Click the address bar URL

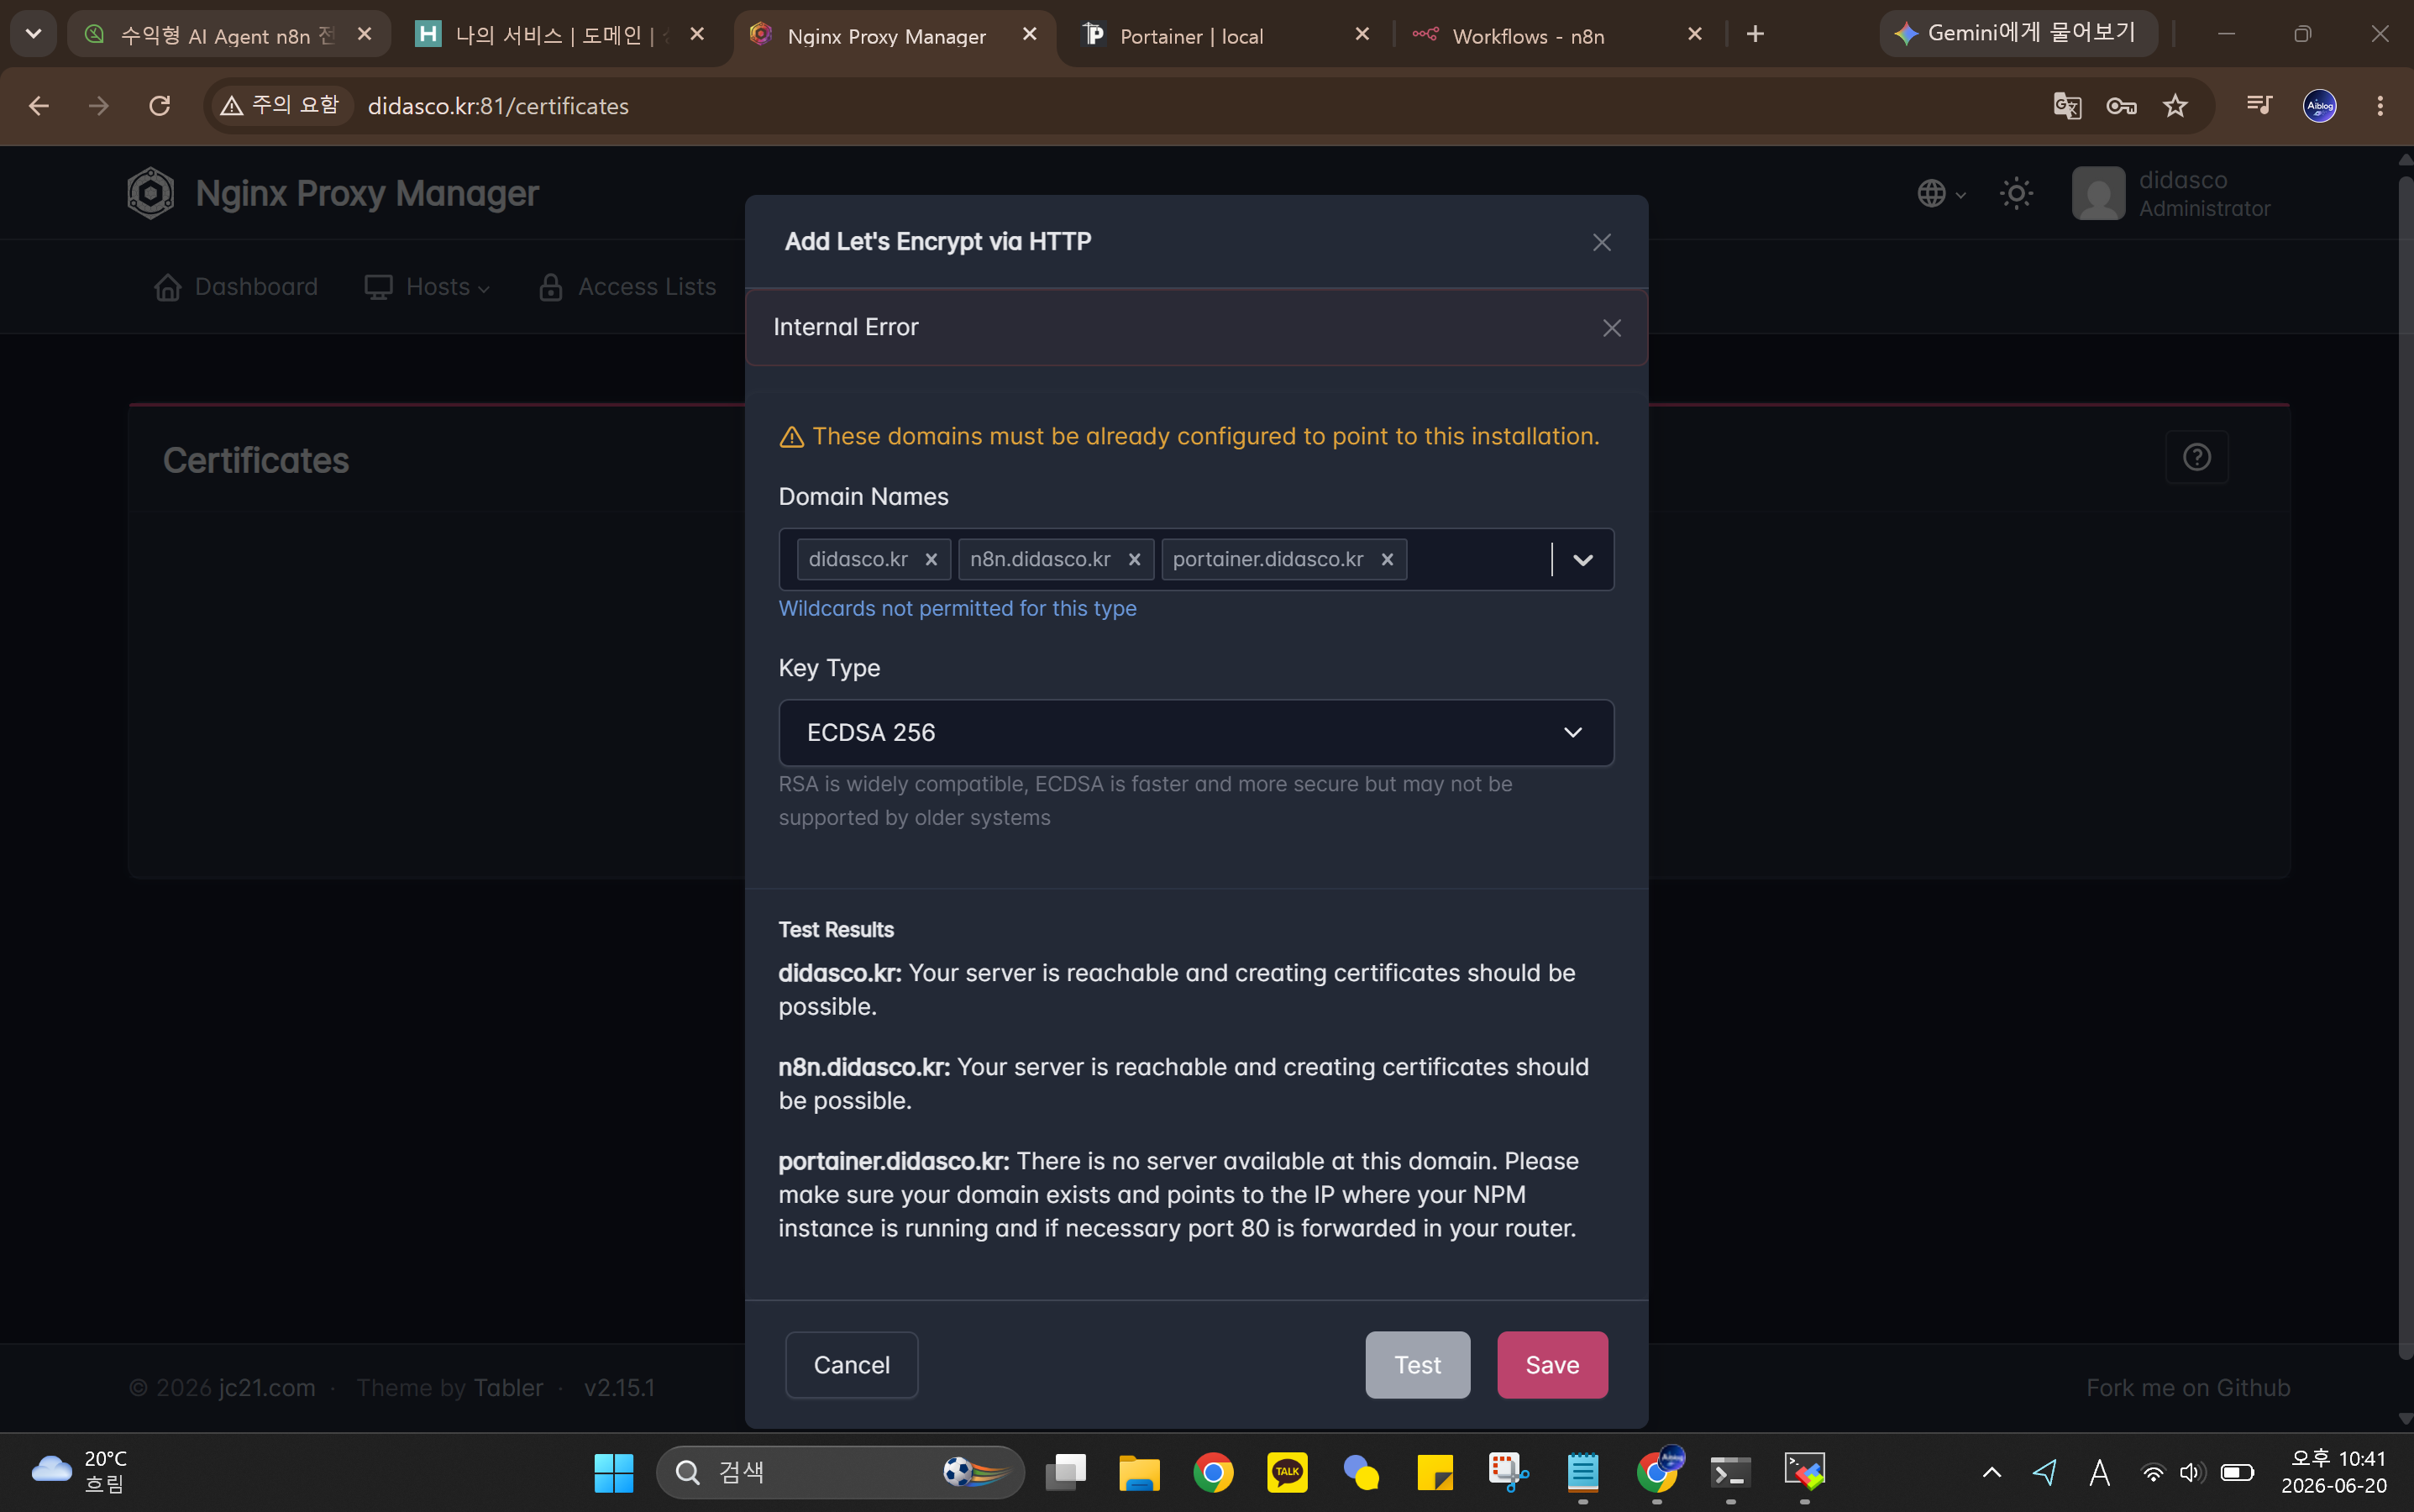click(x=498, y=106)
